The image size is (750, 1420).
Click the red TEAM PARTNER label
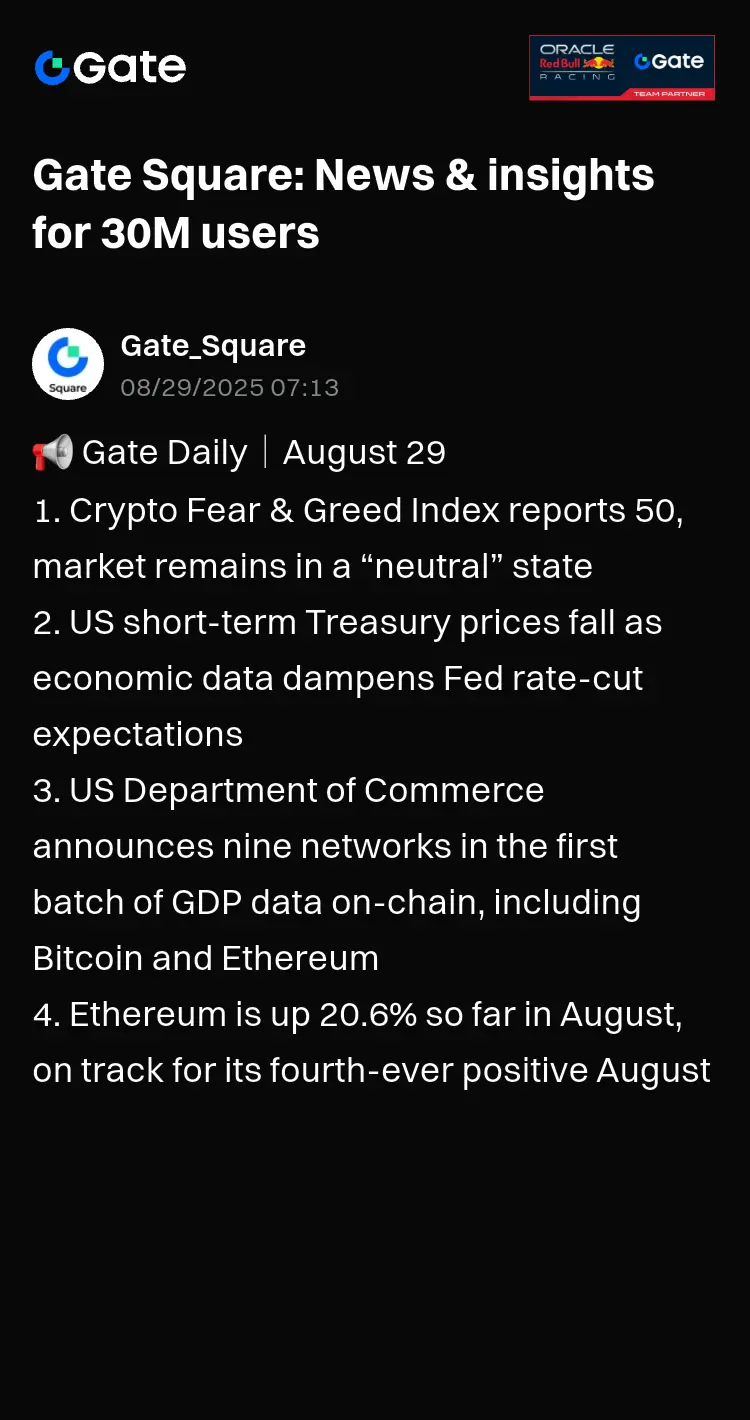tap(669, 94)
